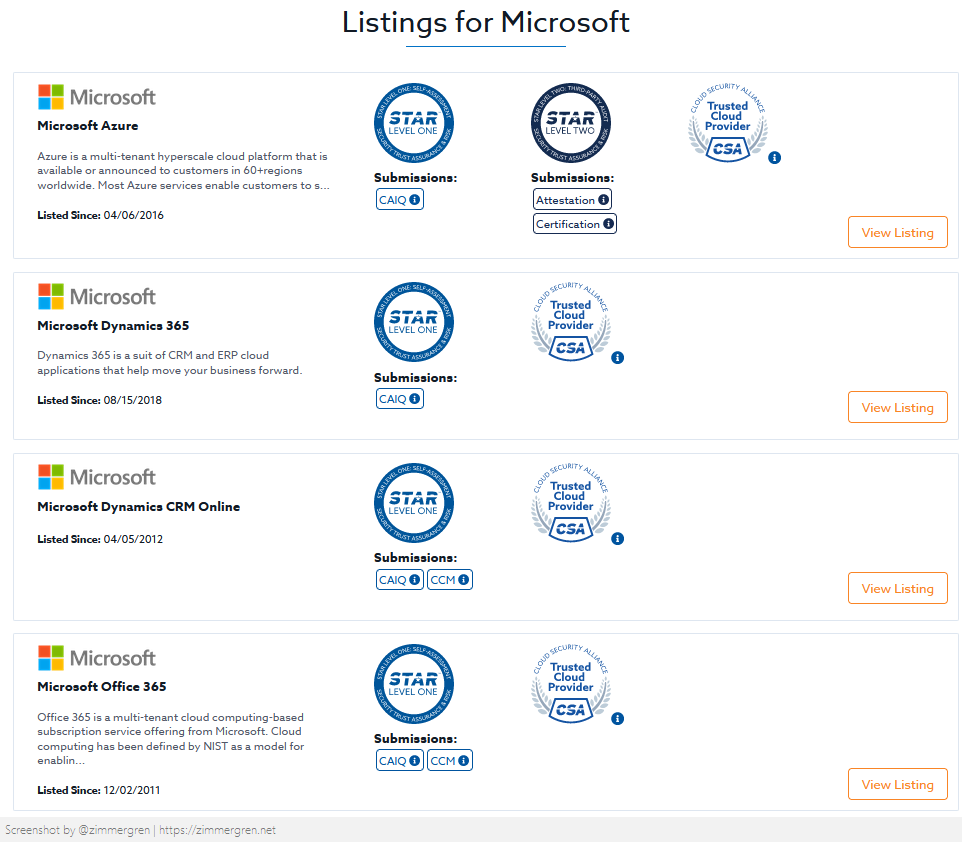Click the Microsoft logo in the Azure listing

[x=97, y=97]
